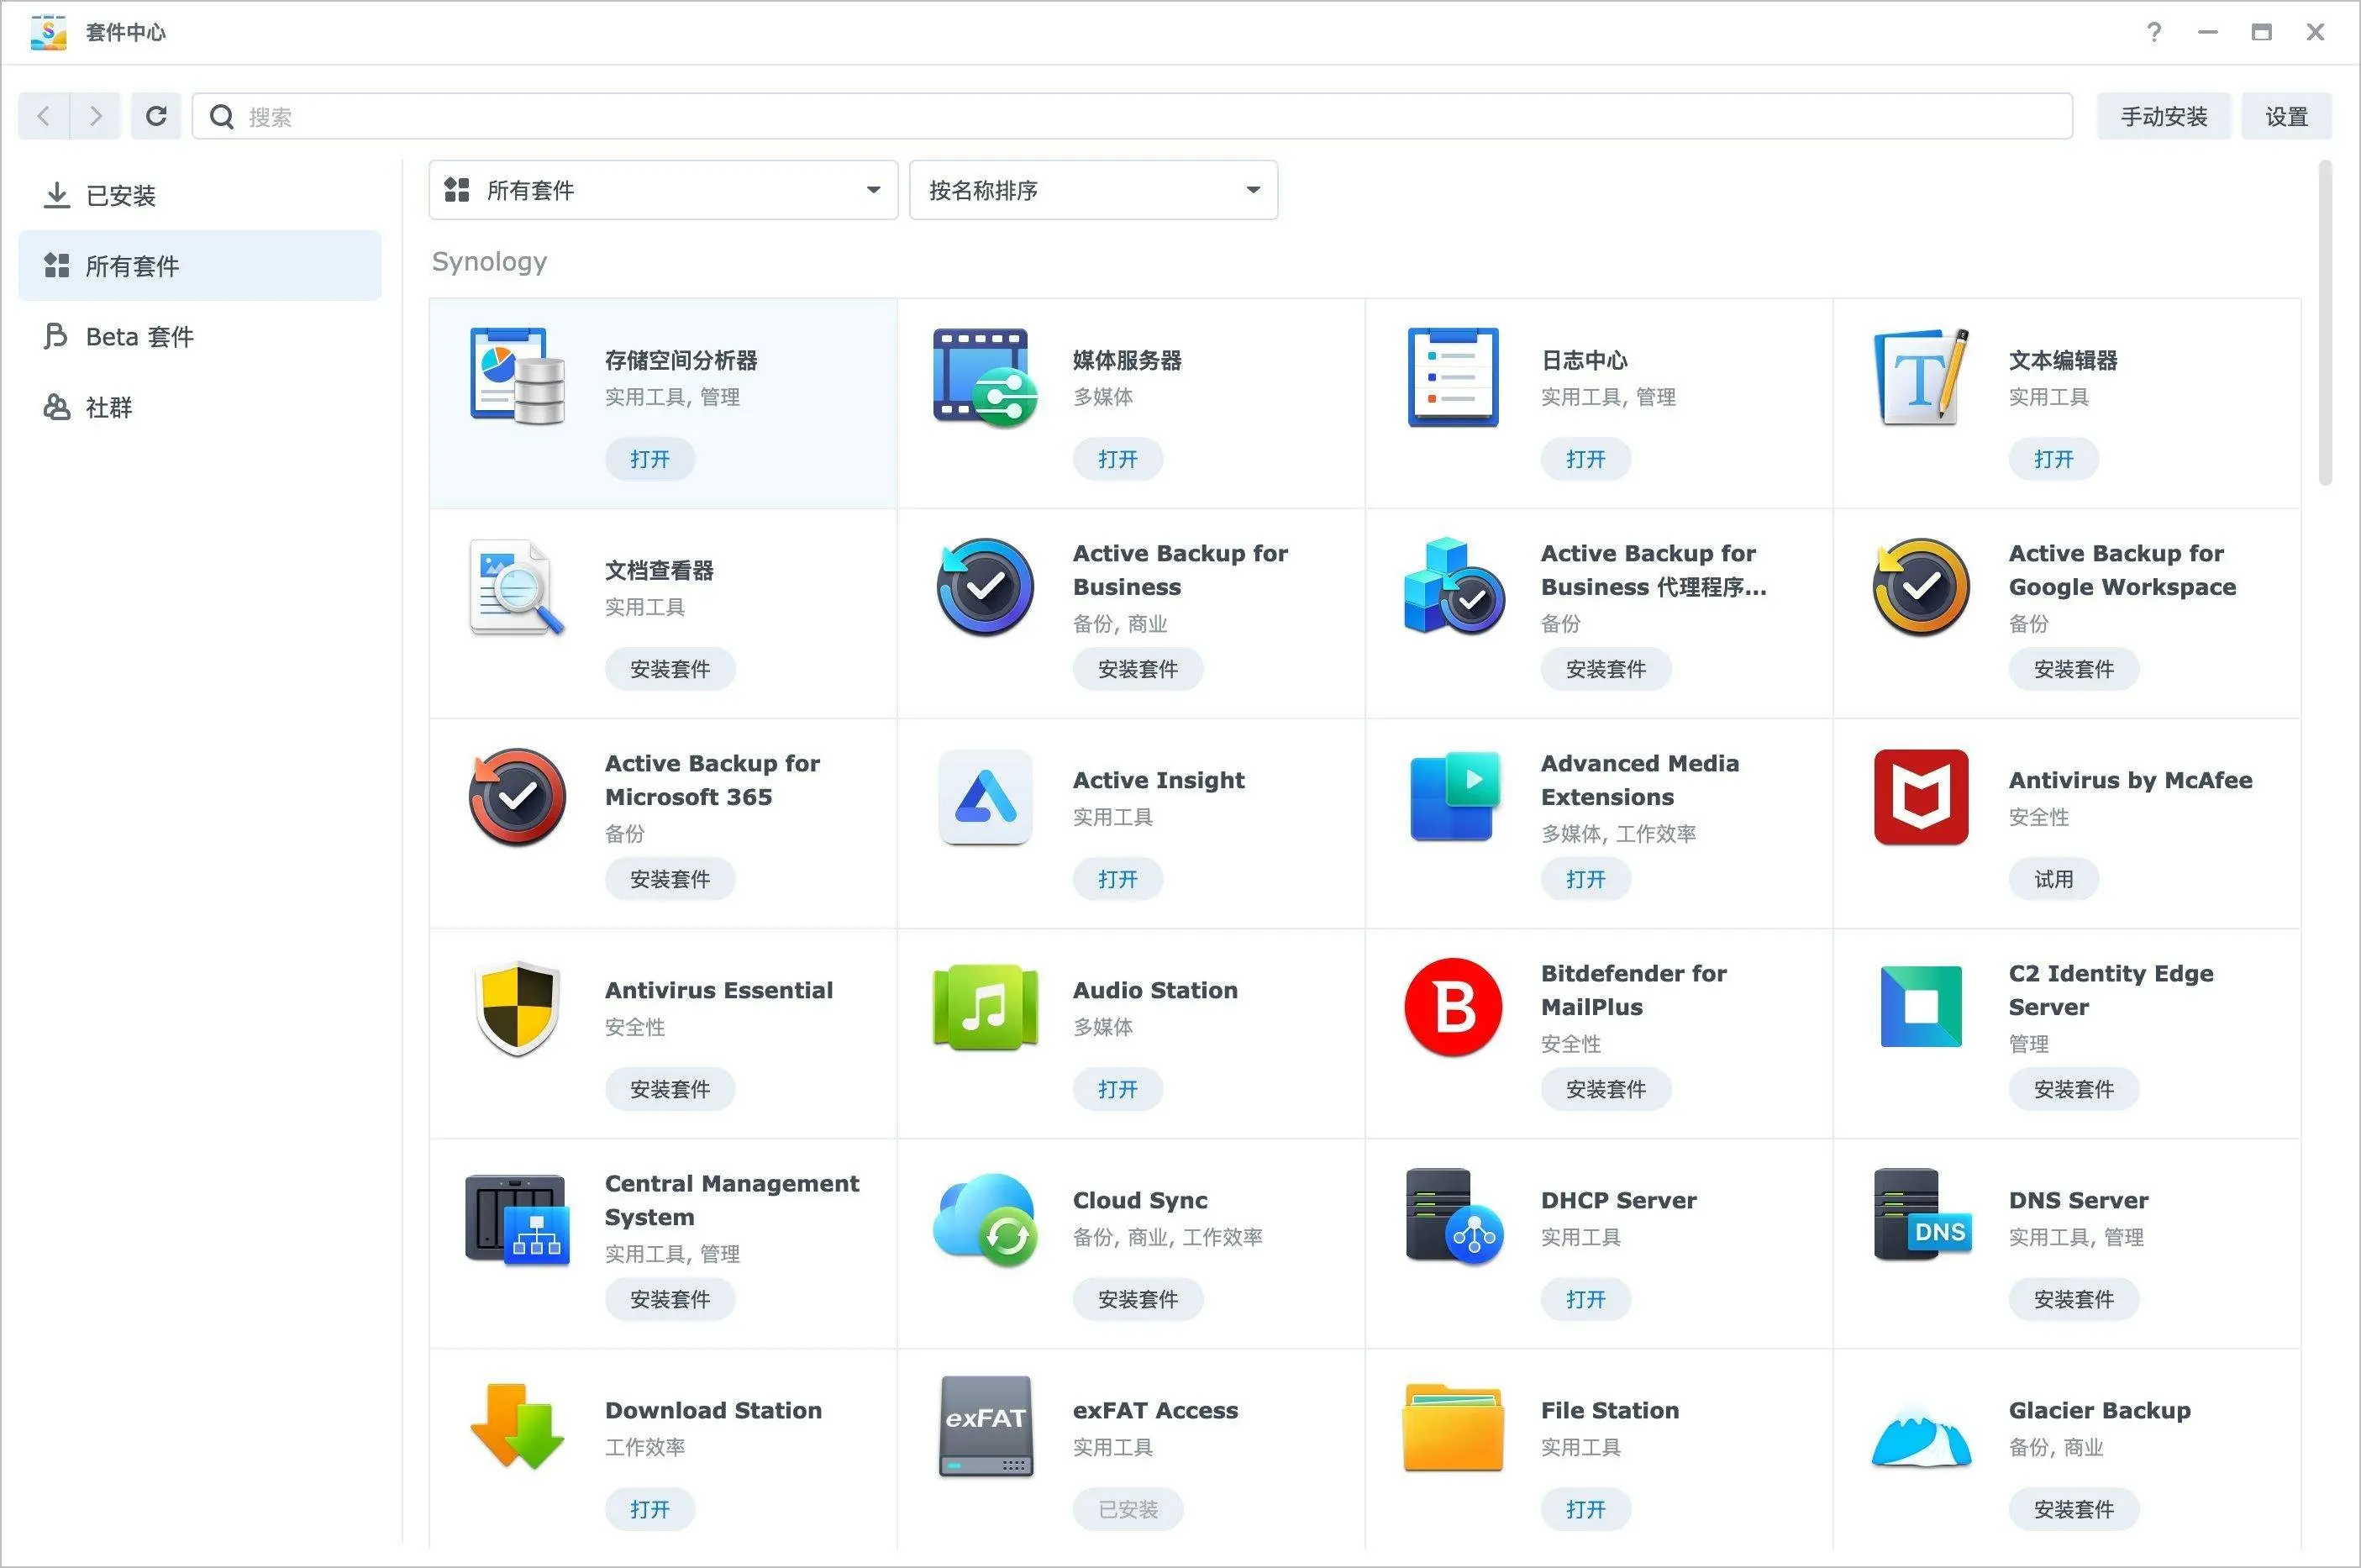2361x1568 pixels.
Task: Open the 社群 community section
Action: click(108, 407)
